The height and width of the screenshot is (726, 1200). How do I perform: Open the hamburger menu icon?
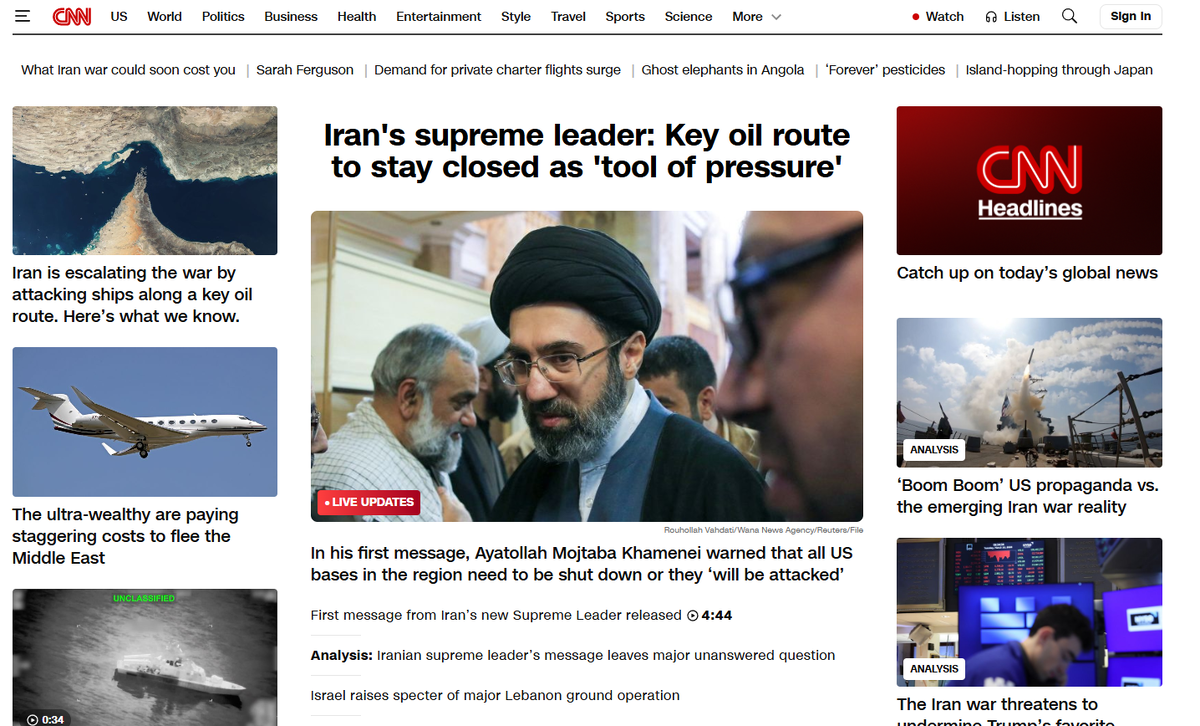(23, 16)
